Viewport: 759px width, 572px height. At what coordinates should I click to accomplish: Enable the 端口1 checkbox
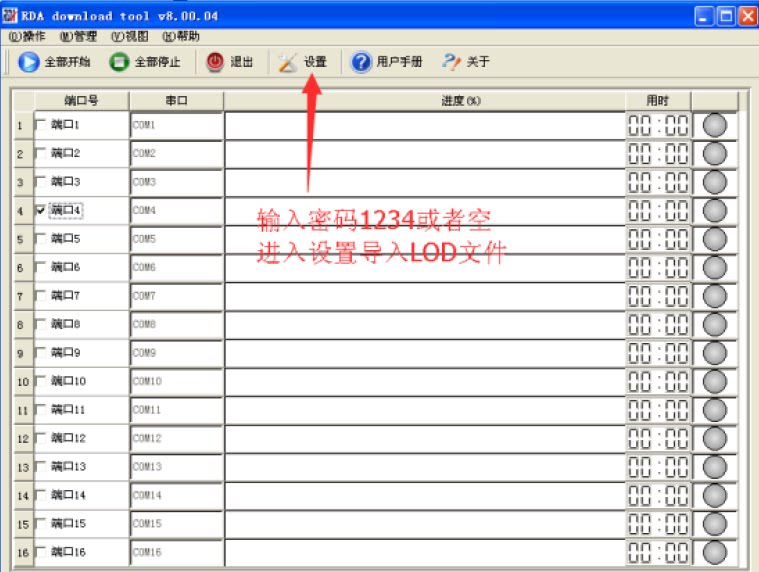[x=41, y=125]
